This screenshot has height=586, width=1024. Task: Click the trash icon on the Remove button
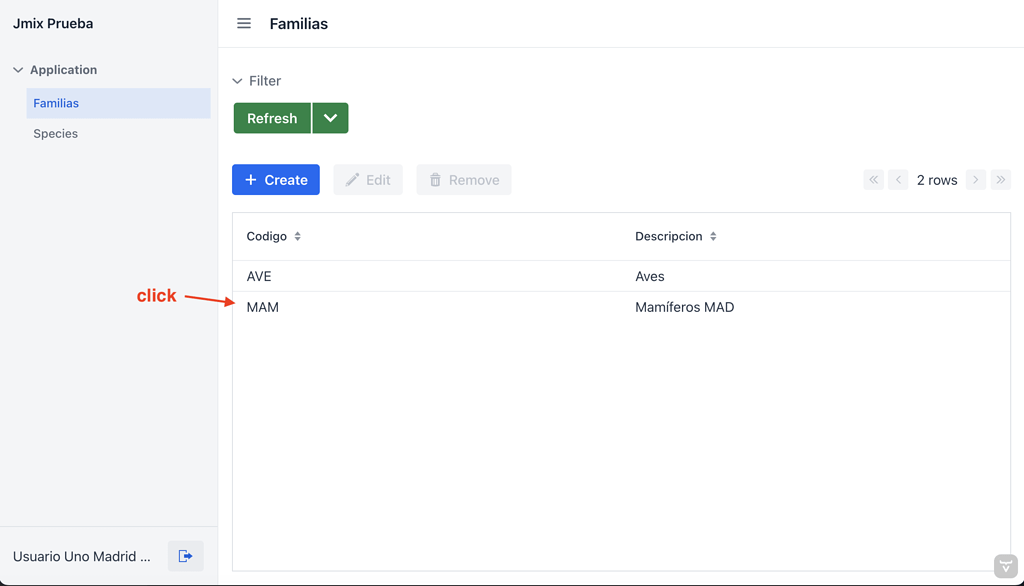pos(435,179)
